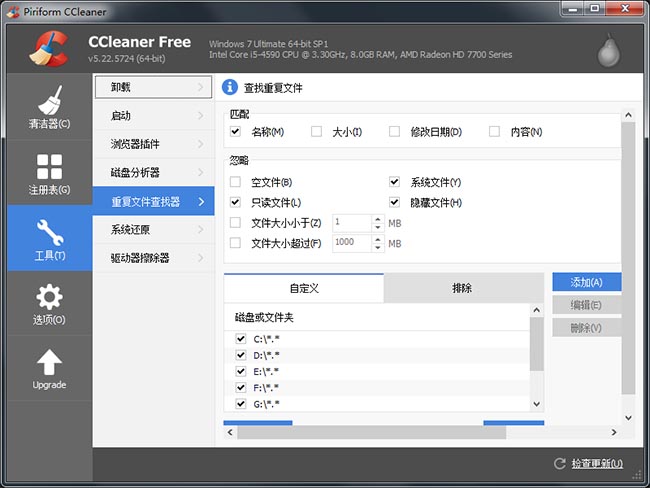Screen dimensions: 650x488
Task: Uncheck the G:\*.* drive checkbox
Action: click(x=240, y=403)
